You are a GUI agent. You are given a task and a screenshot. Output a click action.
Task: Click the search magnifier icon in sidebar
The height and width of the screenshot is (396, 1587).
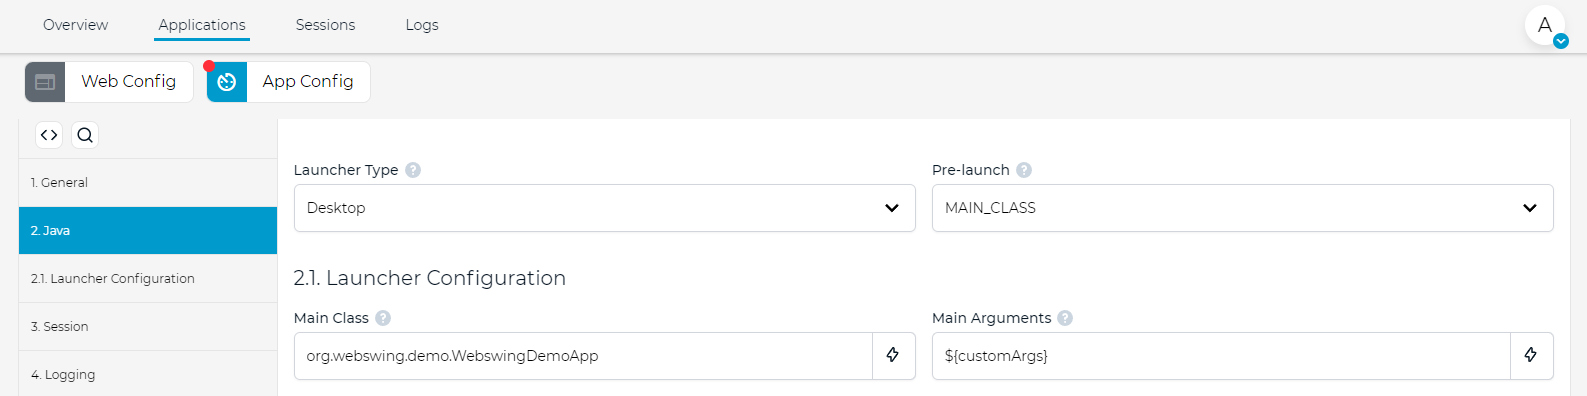[85, 135]
